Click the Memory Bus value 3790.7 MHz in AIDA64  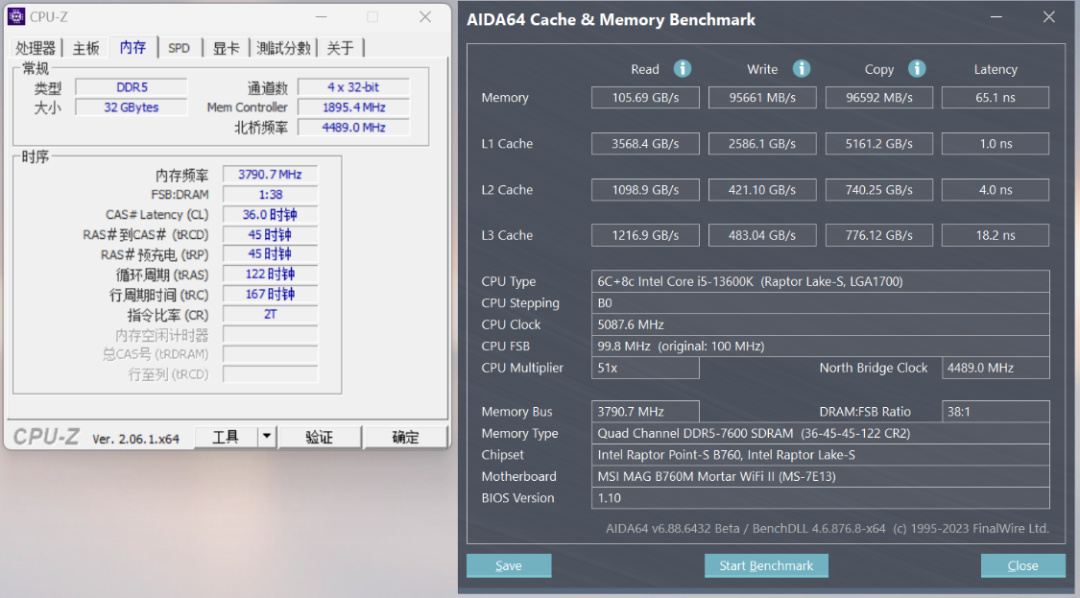point(645,411)
